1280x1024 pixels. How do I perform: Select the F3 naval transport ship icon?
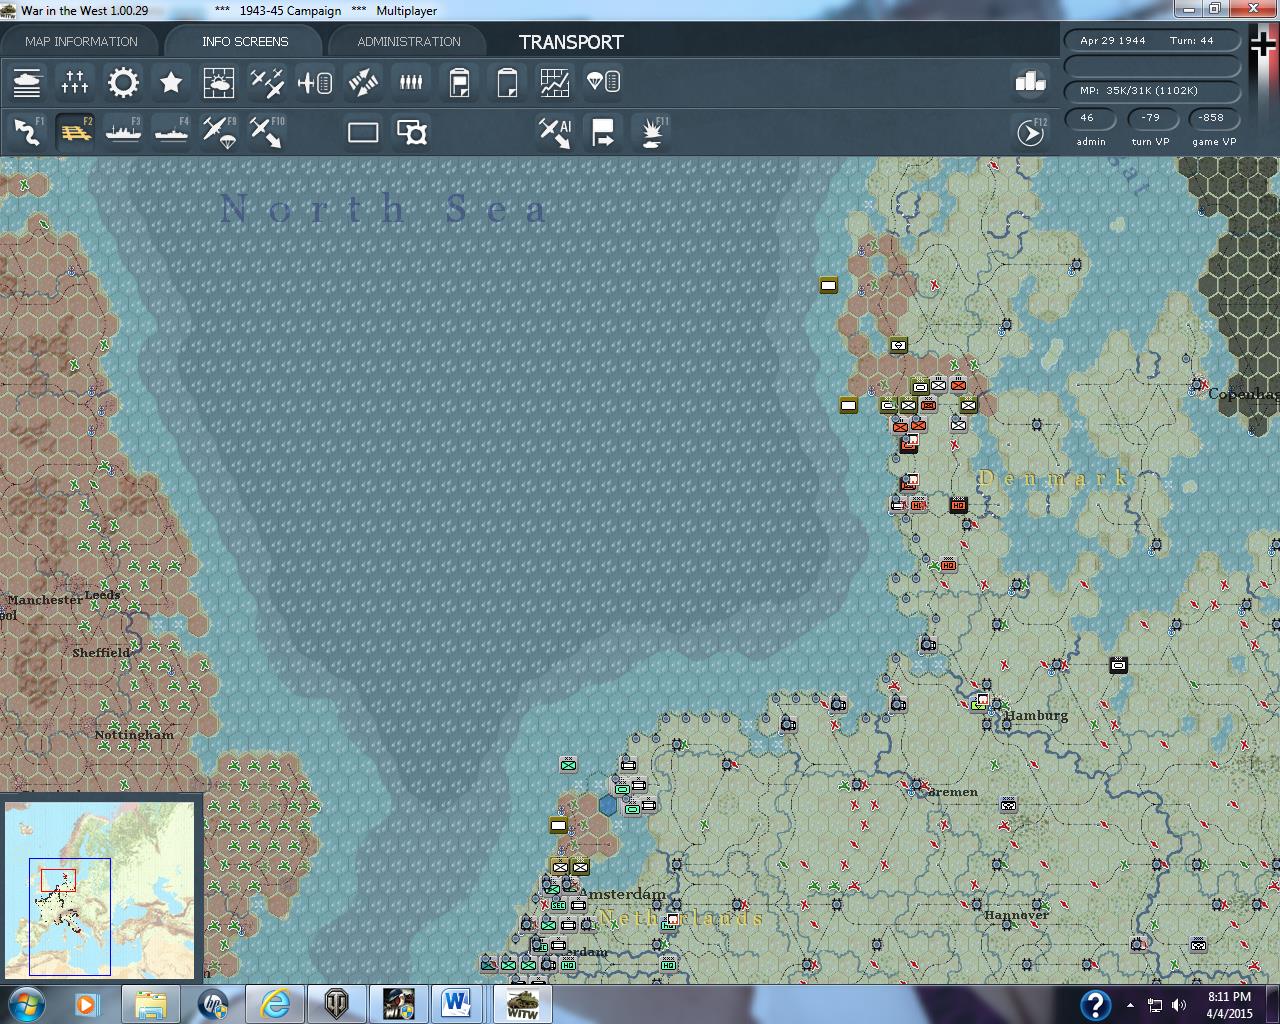pyautogui.click(x=123, y=132)
